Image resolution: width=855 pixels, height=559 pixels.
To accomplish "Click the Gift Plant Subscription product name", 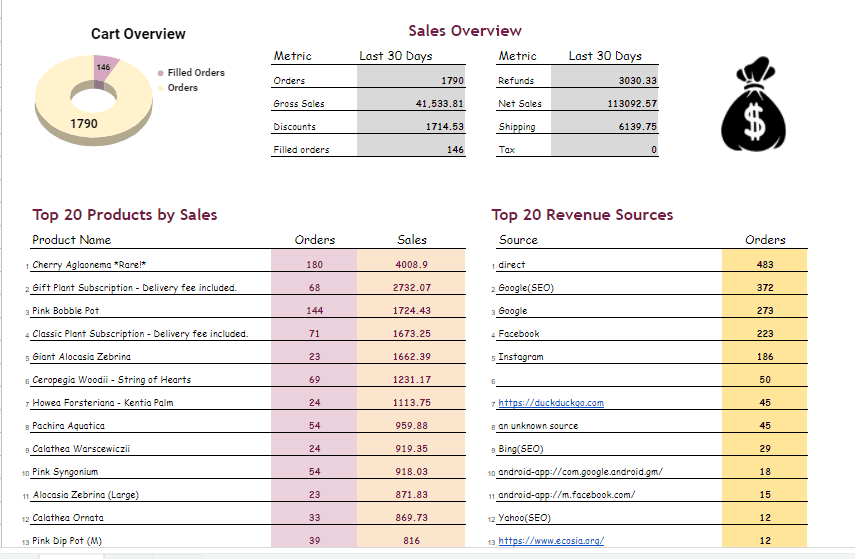I will pyautogui.click(x=134, y=288).
